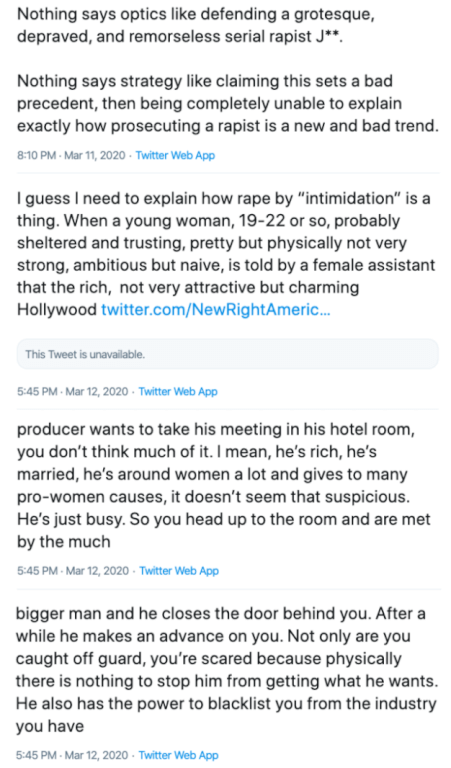Open Twitter Web App link under 'you have' tweet
Image resolution: width=451 pixels, height=768 pixels.
tap(178, 755)
